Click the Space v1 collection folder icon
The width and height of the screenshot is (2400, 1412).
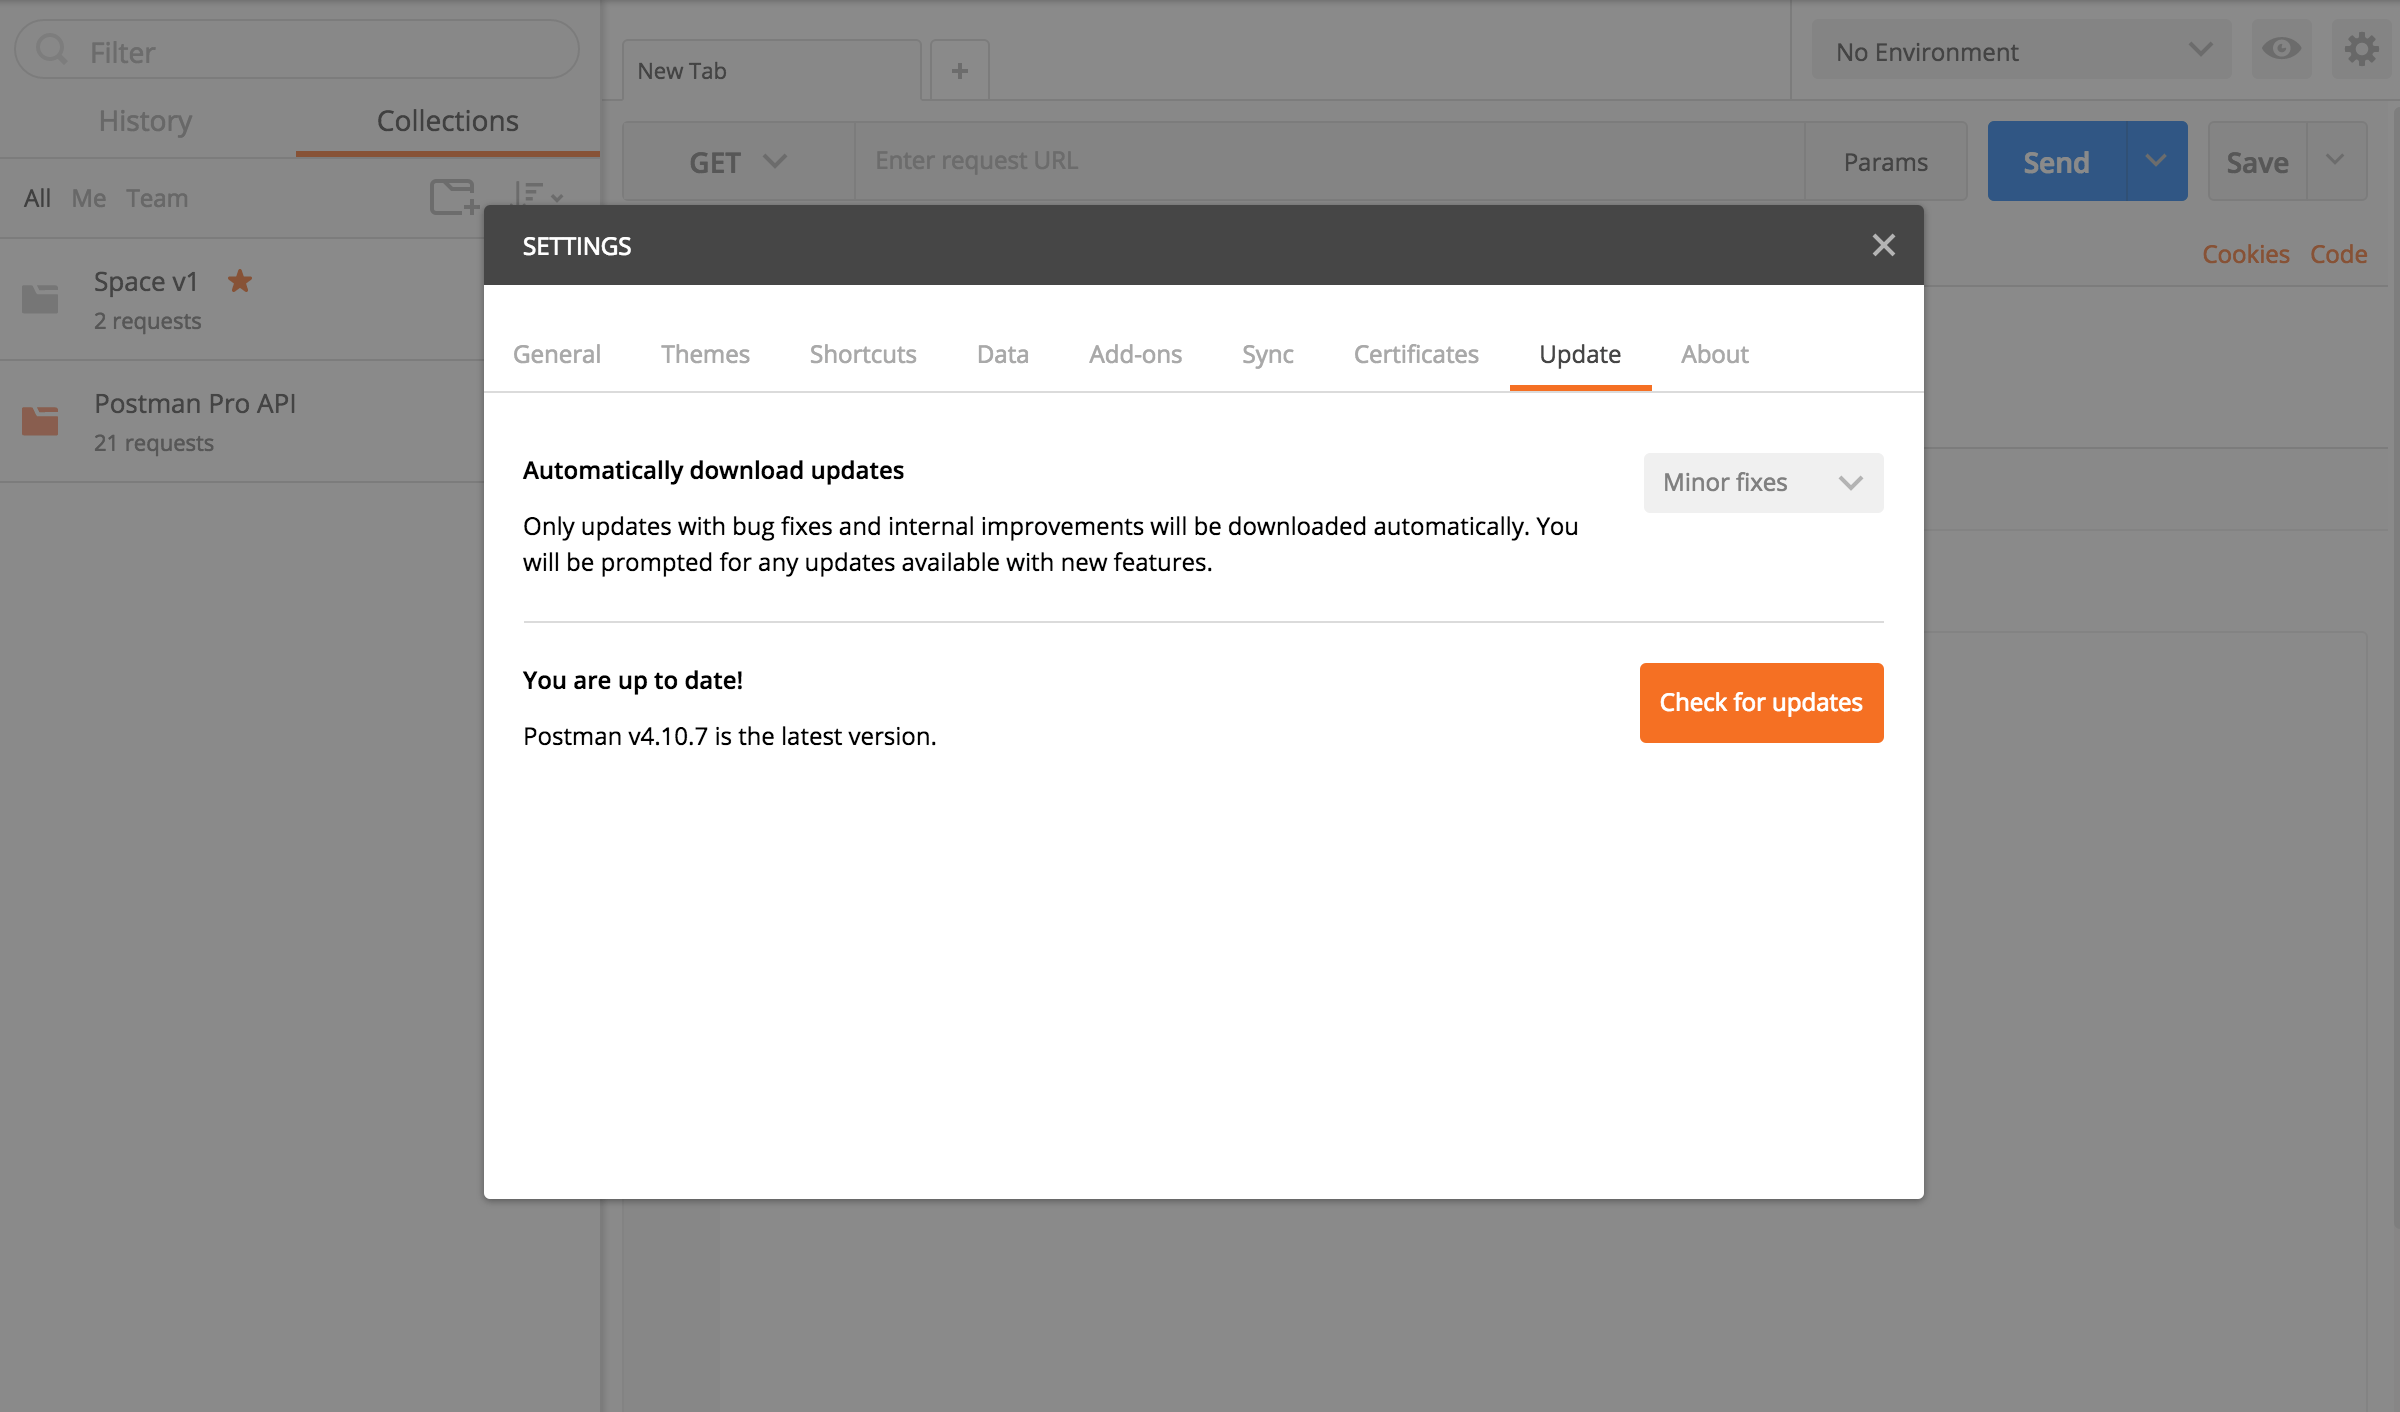click(x=40, y=299)
